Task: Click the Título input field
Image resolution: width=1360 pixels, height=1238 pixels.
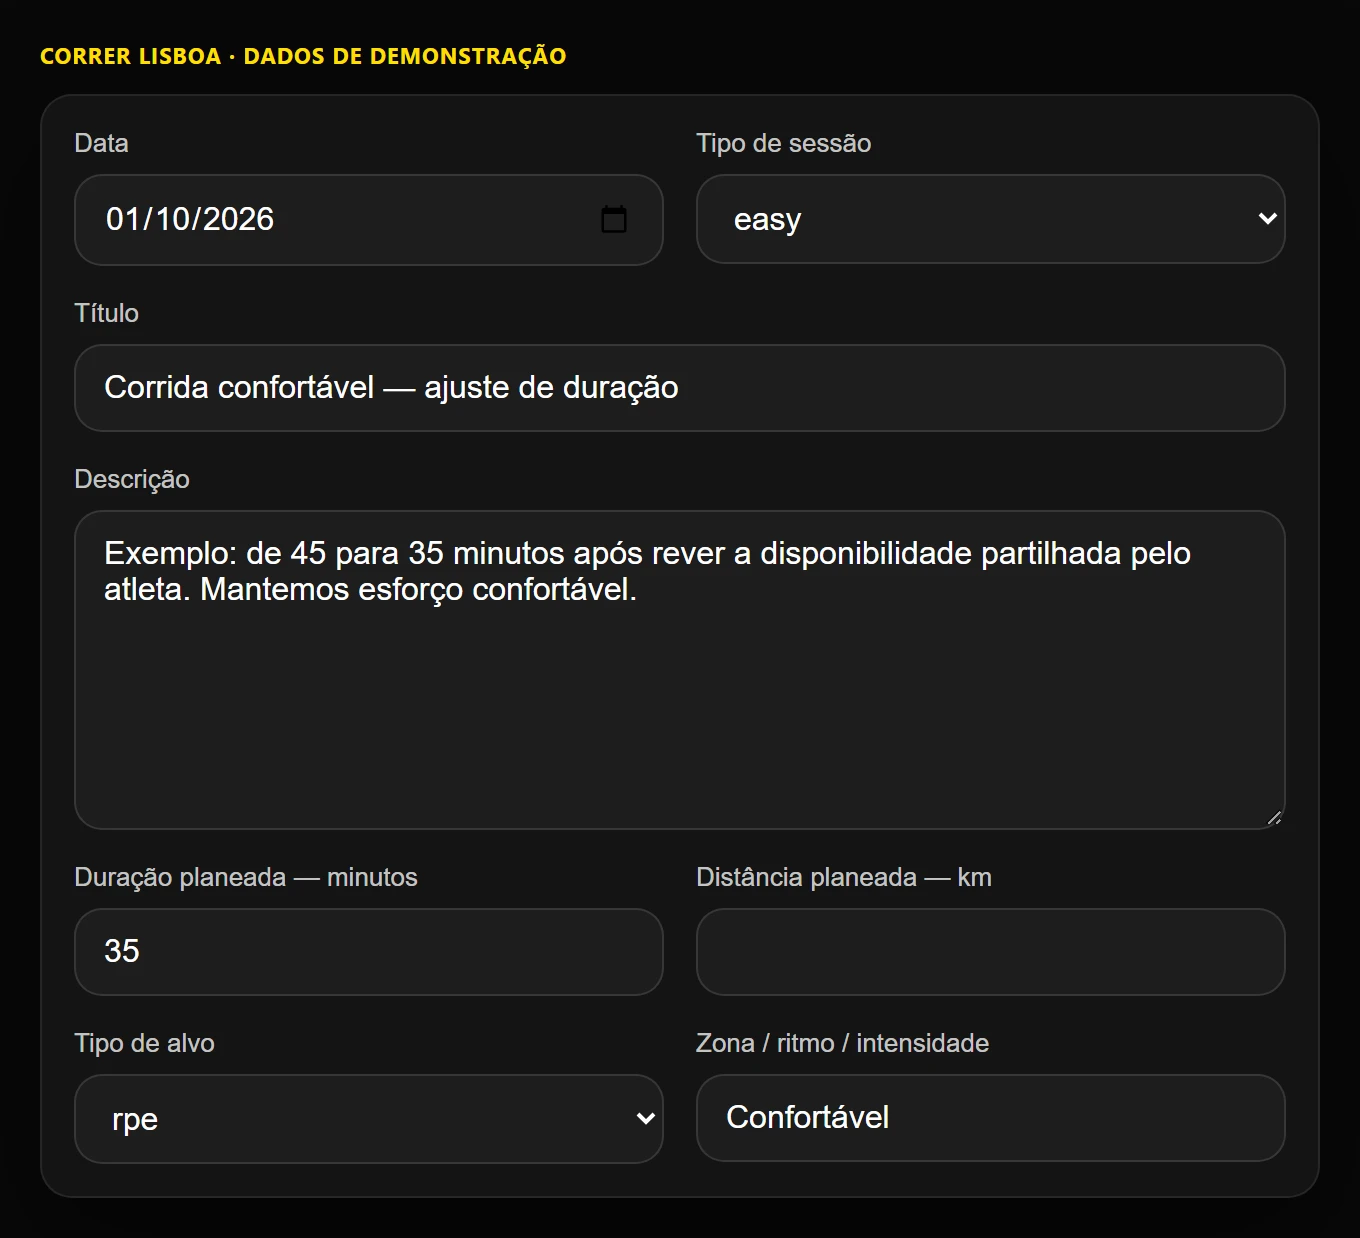Action: point(680,388)
